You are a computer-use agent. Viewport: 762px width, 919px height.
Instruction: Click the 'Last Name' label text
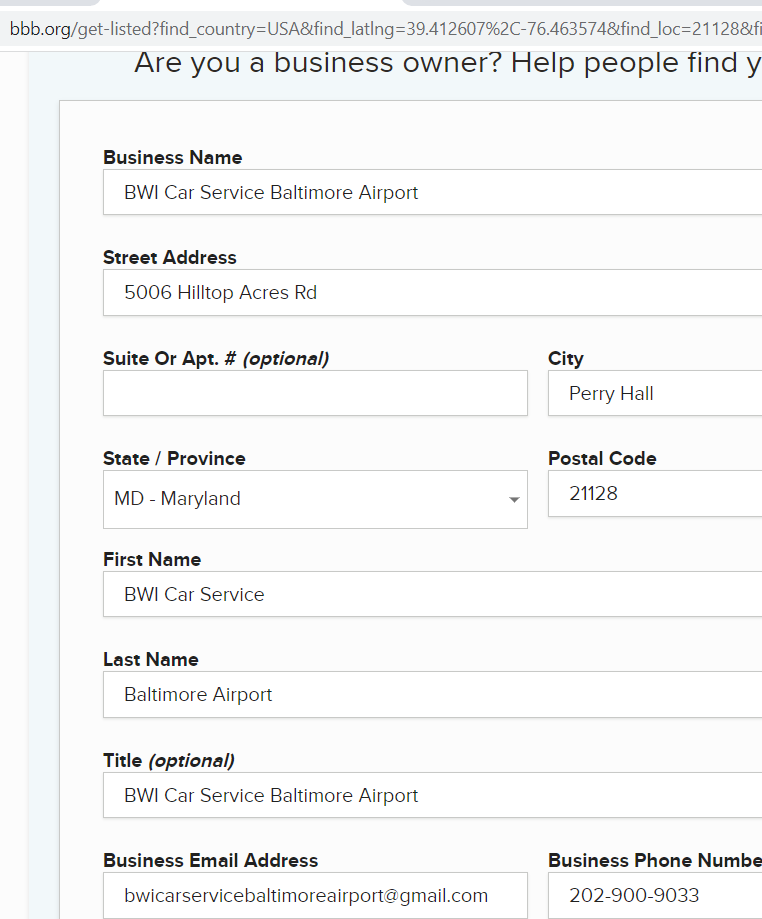(x=151, y=659)
